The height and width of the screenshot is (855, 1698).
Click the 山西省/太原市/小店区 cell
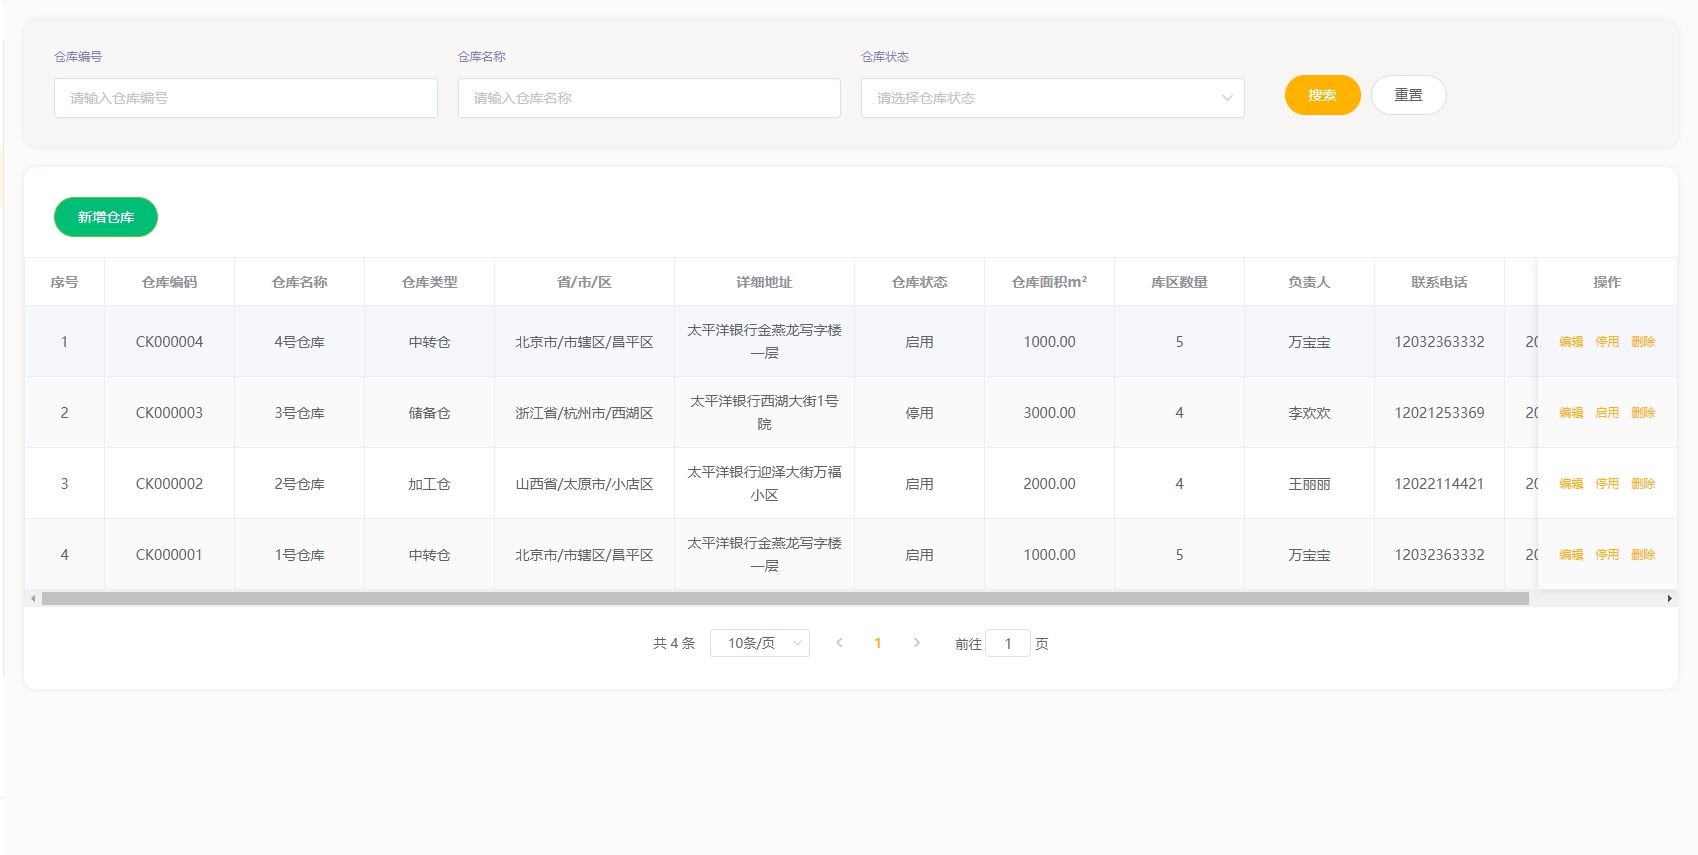coord(584,484)
